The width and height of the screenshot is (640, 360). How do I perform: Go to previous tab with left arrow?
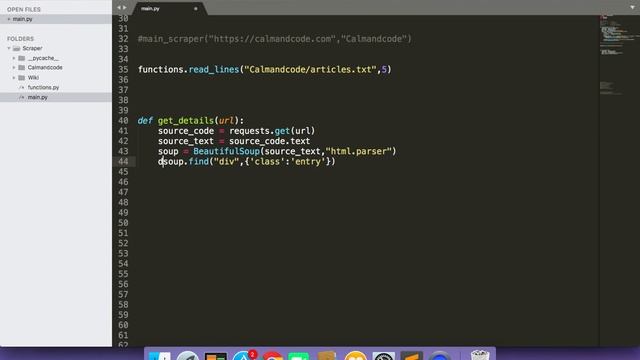(x=119, y=8)
